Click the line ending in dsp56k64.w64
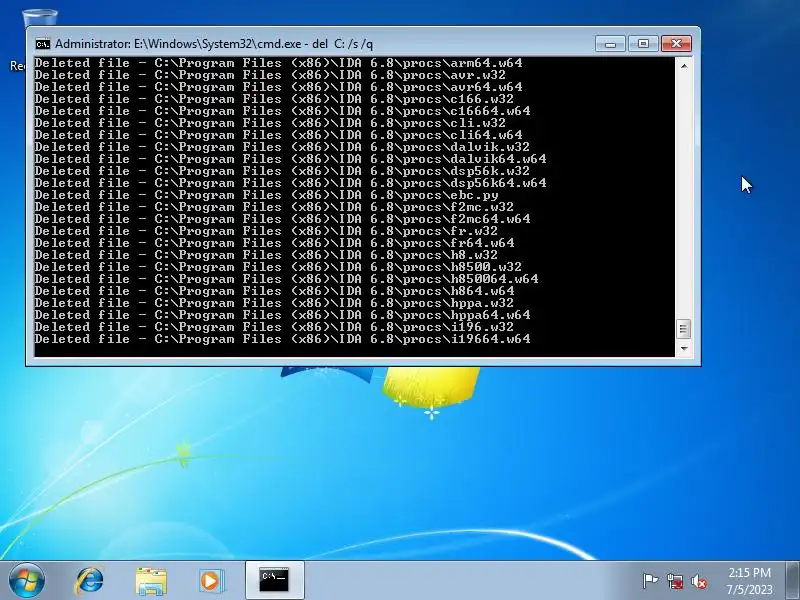Viewport: 800px width, 600px height. point(290,183)
